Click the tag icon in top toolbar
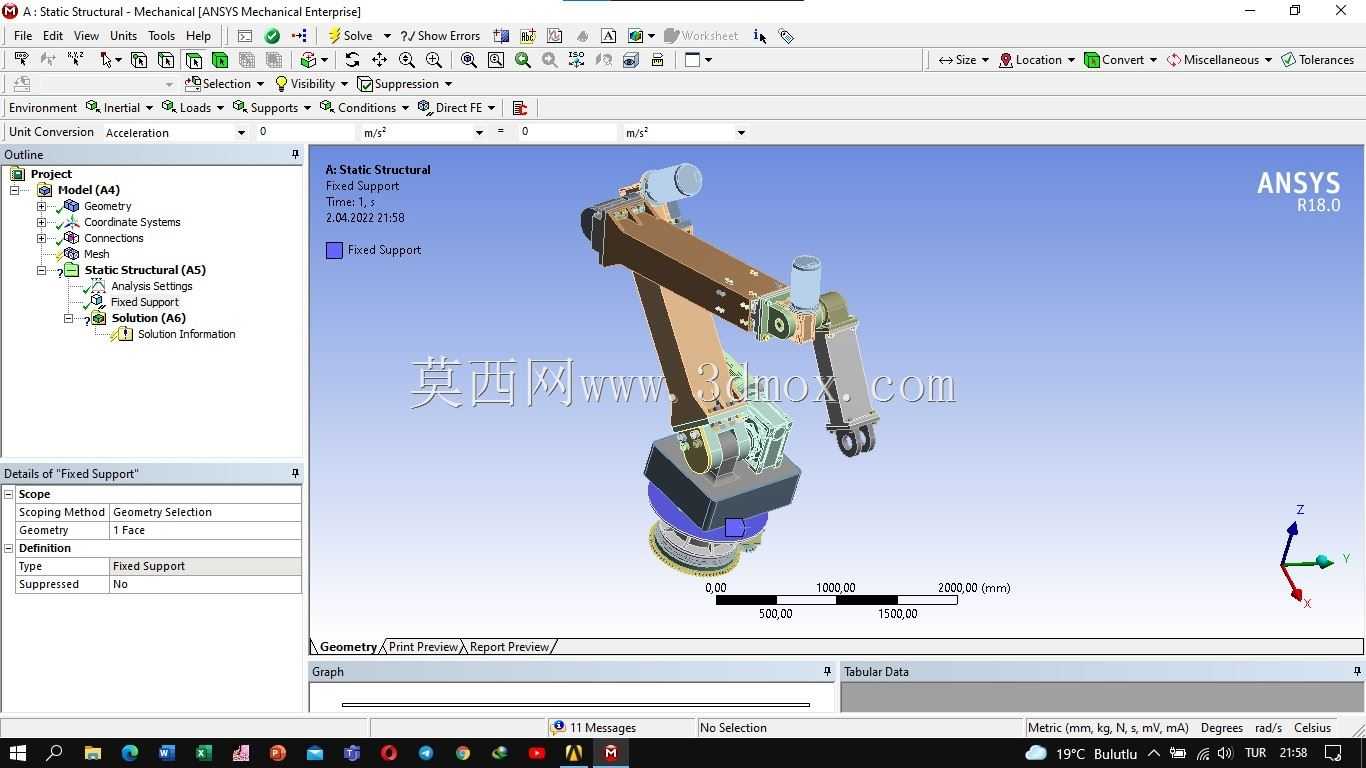This screenshot has width=1366, height=768. tap(787, 36)
